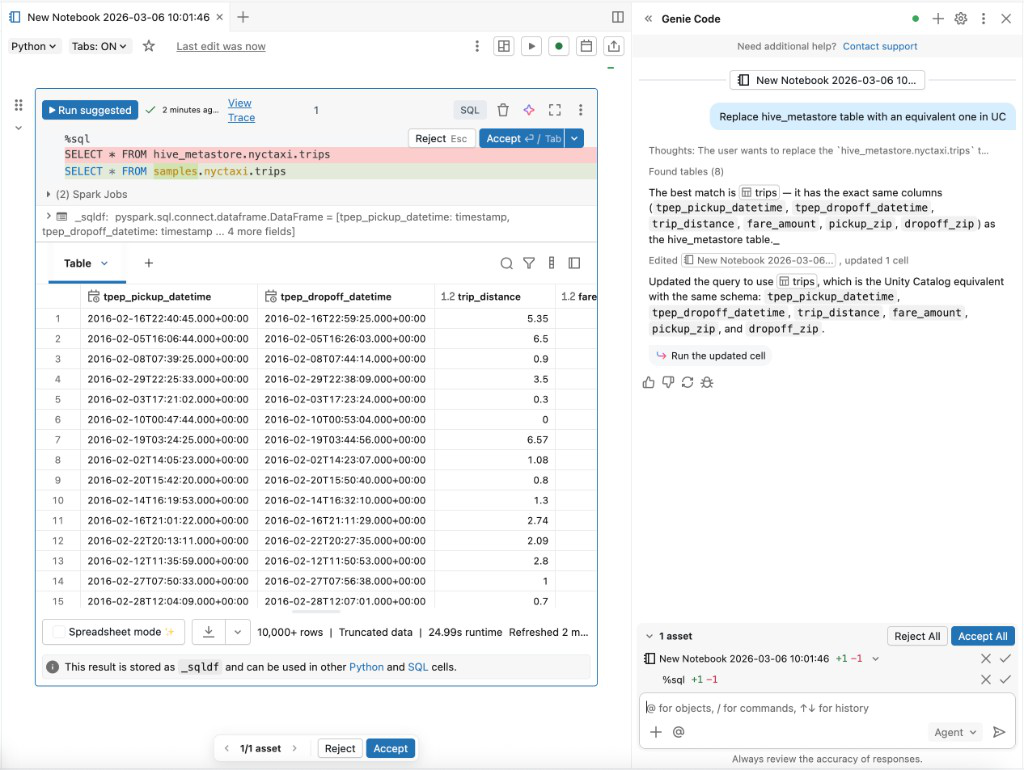Click the Accept All button in Genie panel
Screen dimensions: 1024x770
click(x=982, y=635)
